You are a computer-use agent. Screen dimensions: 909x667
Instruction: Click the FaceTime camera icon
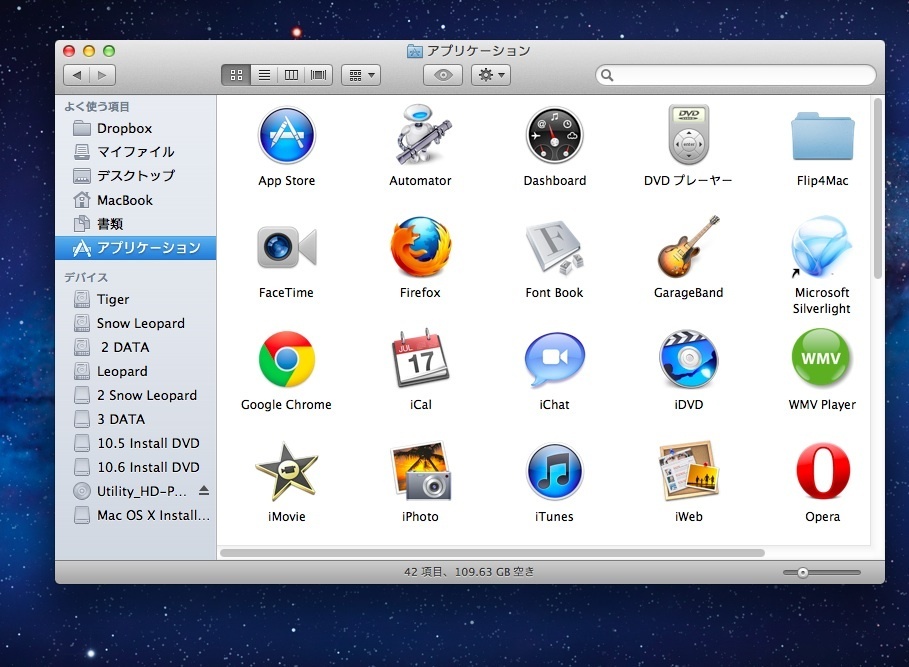click(286, 247)
